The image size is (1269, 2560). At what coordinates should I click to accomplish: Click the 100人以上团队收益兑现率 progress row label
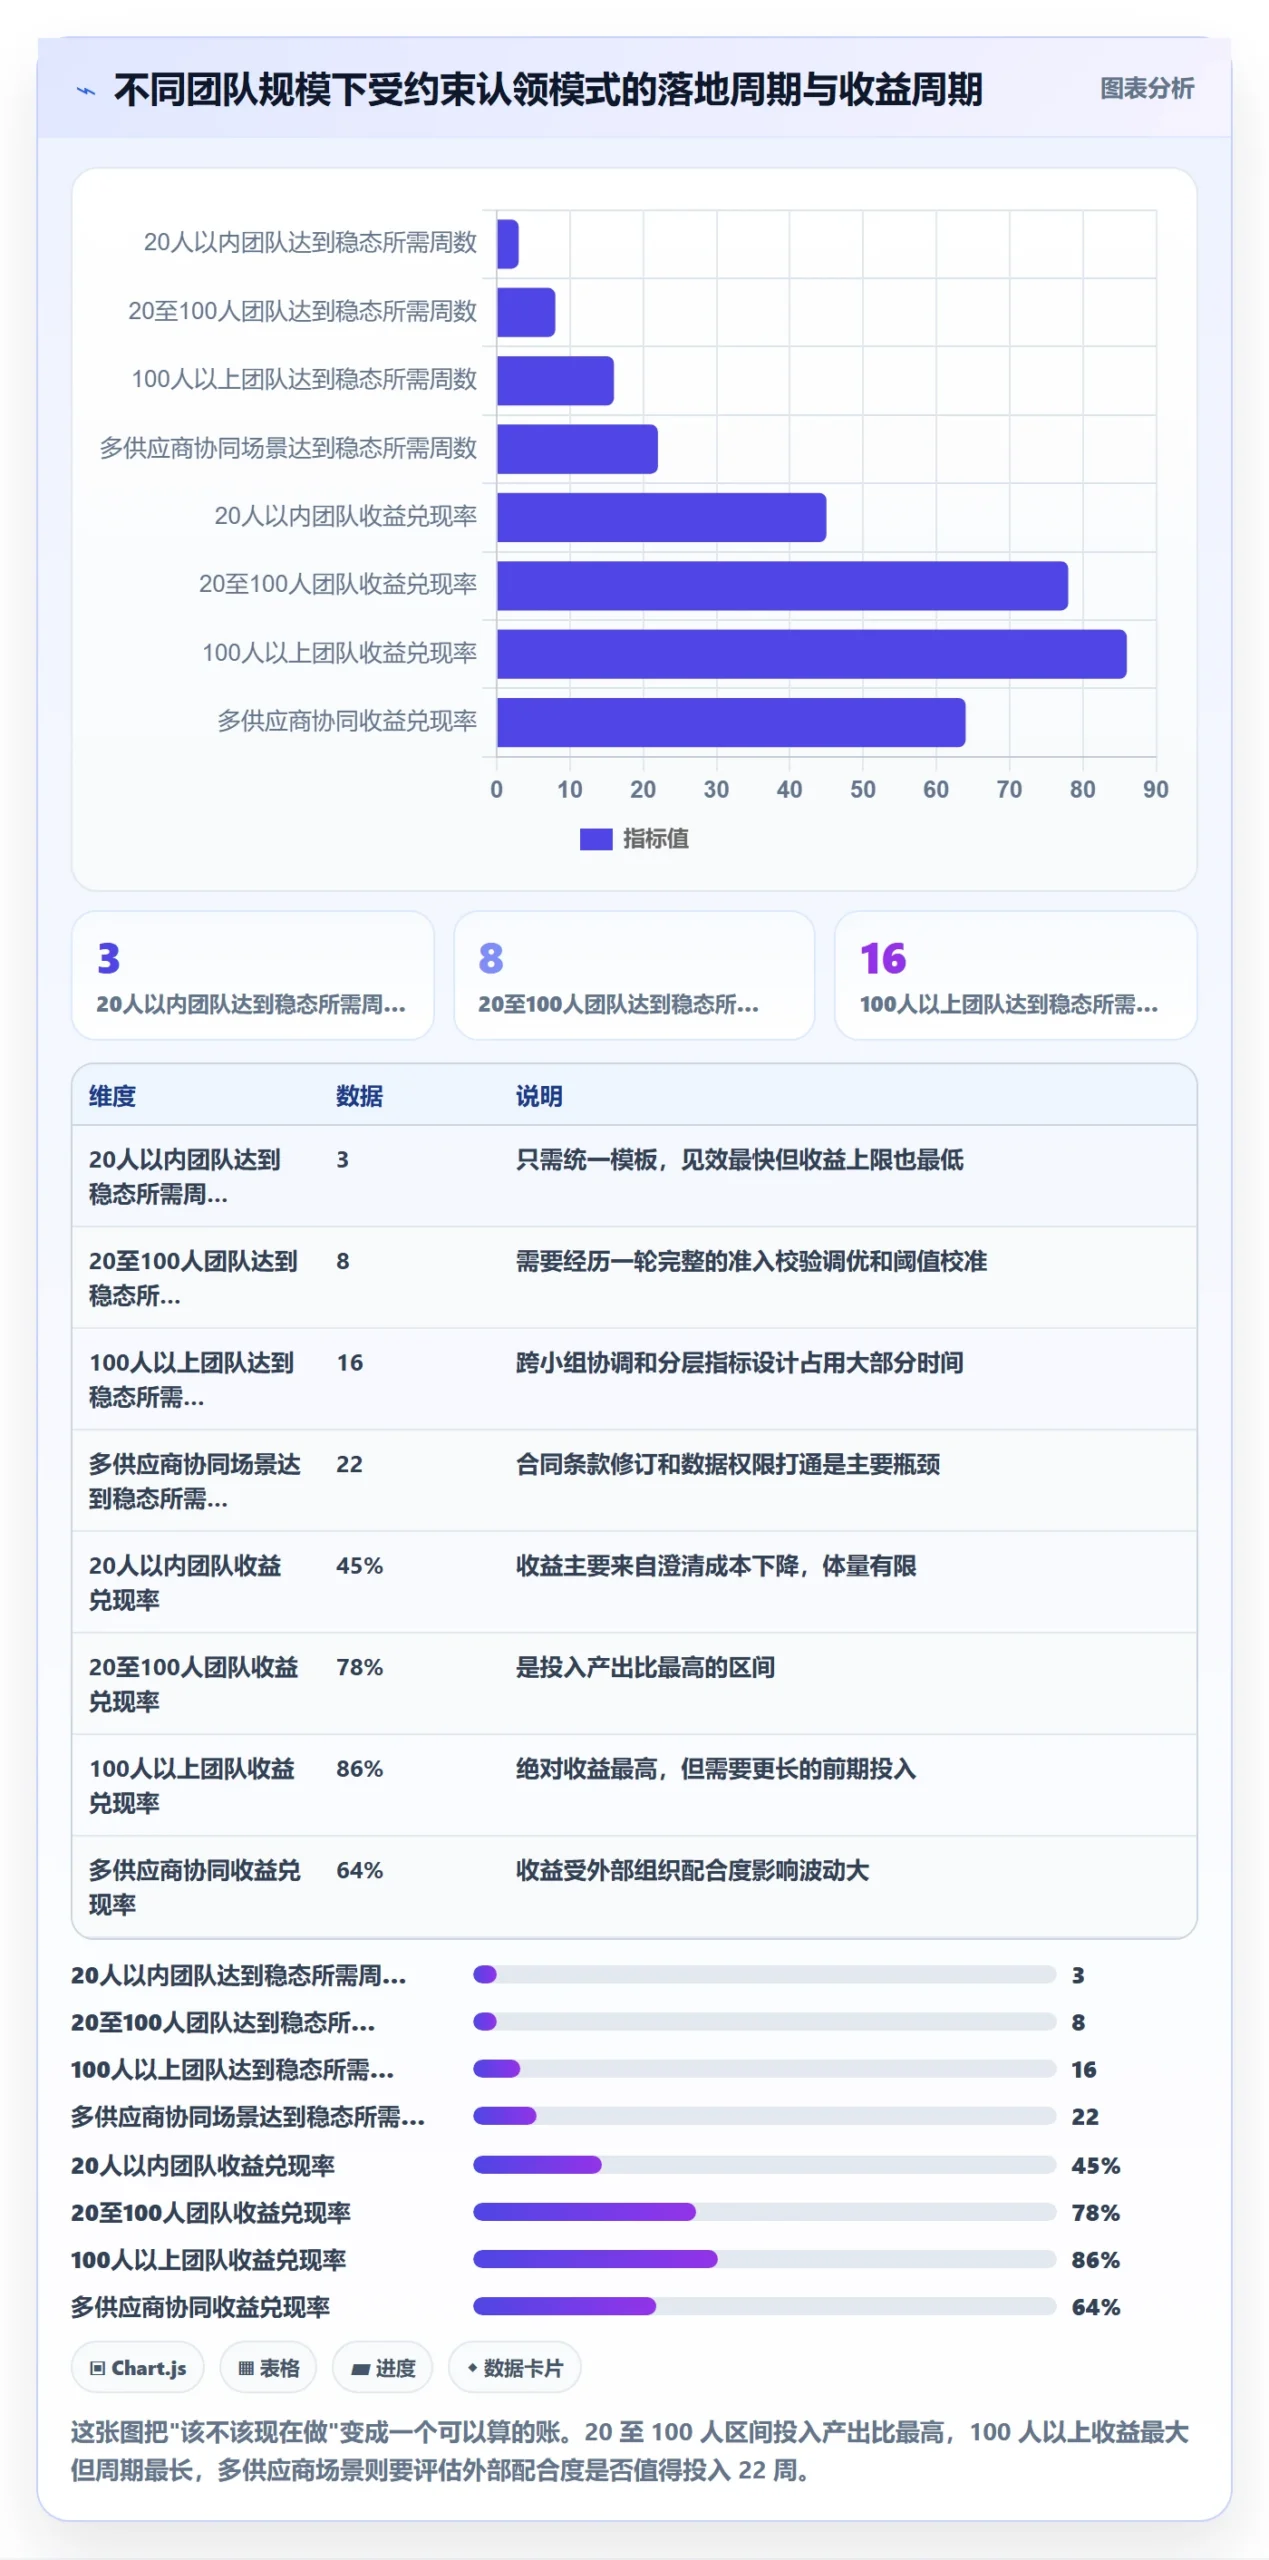(208, 2260)
